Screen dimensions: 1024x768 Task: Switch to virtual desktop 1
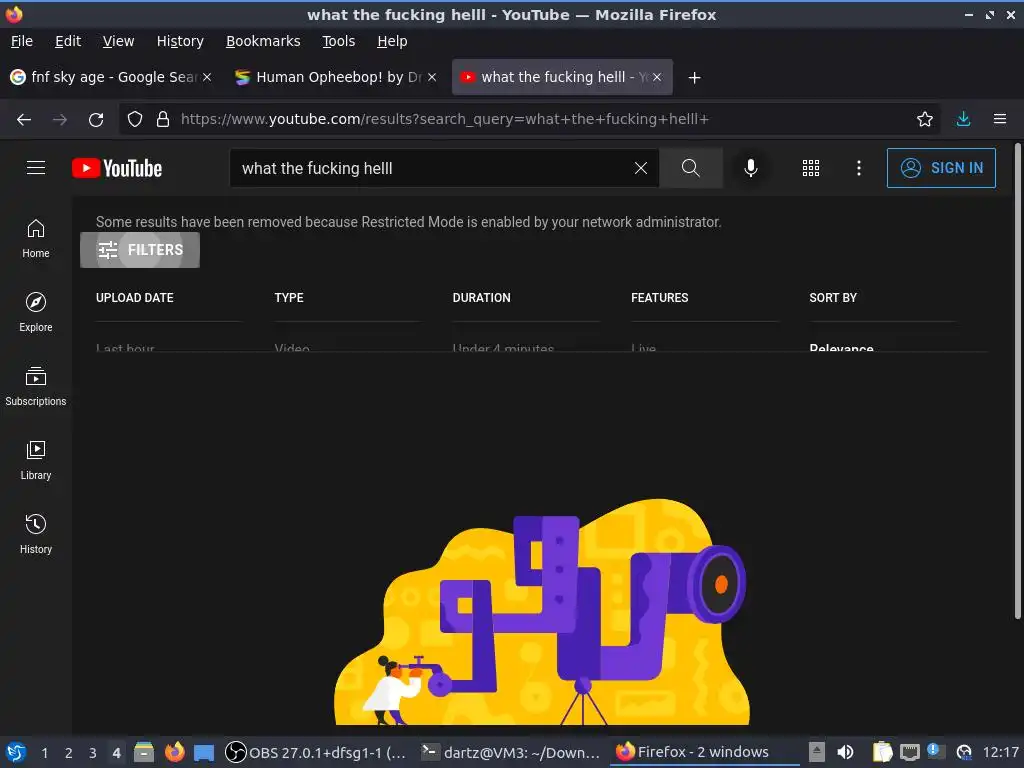44,753
